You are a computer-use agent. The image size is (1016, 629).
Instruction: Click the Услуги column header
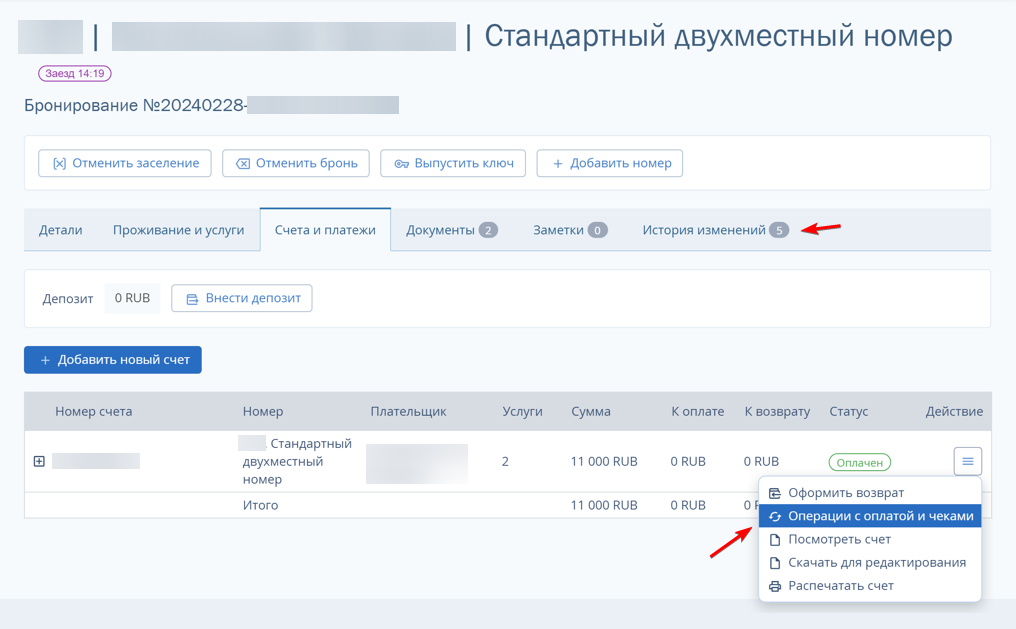click(x=522, y=411)
